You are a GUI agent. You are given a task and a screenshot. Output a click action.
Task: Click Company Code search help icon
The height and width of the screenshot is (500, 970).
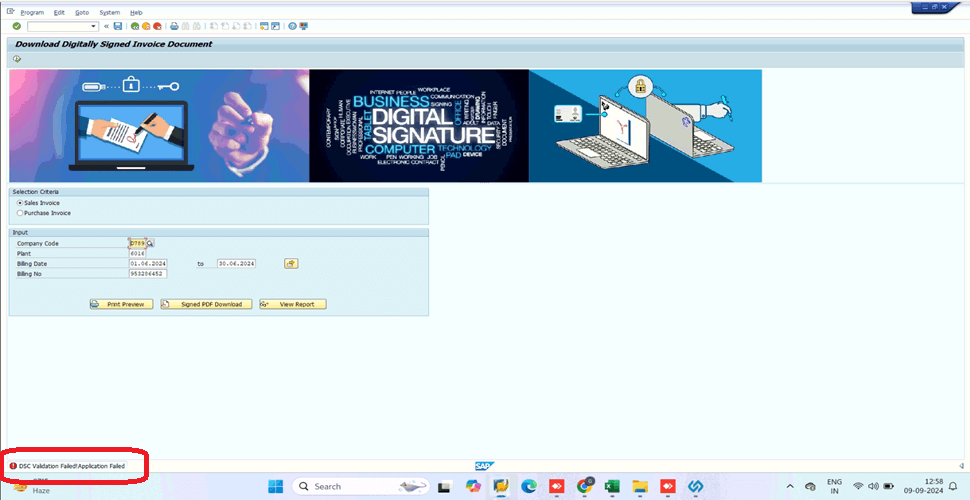150,243
